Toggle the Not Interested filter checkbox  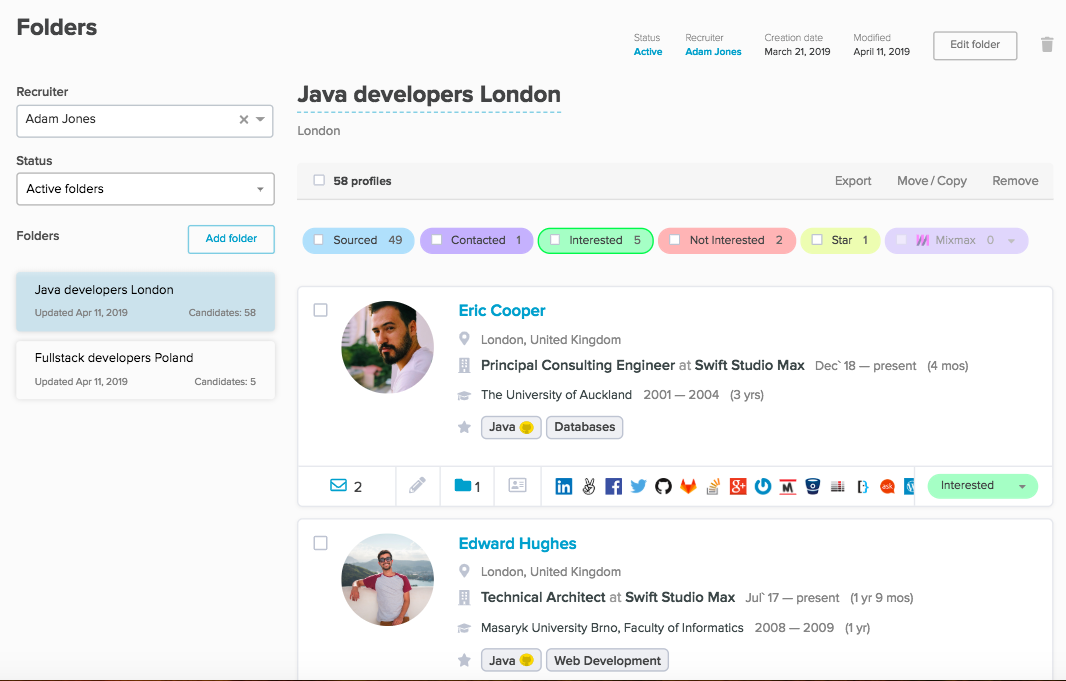tap(675, 240)
